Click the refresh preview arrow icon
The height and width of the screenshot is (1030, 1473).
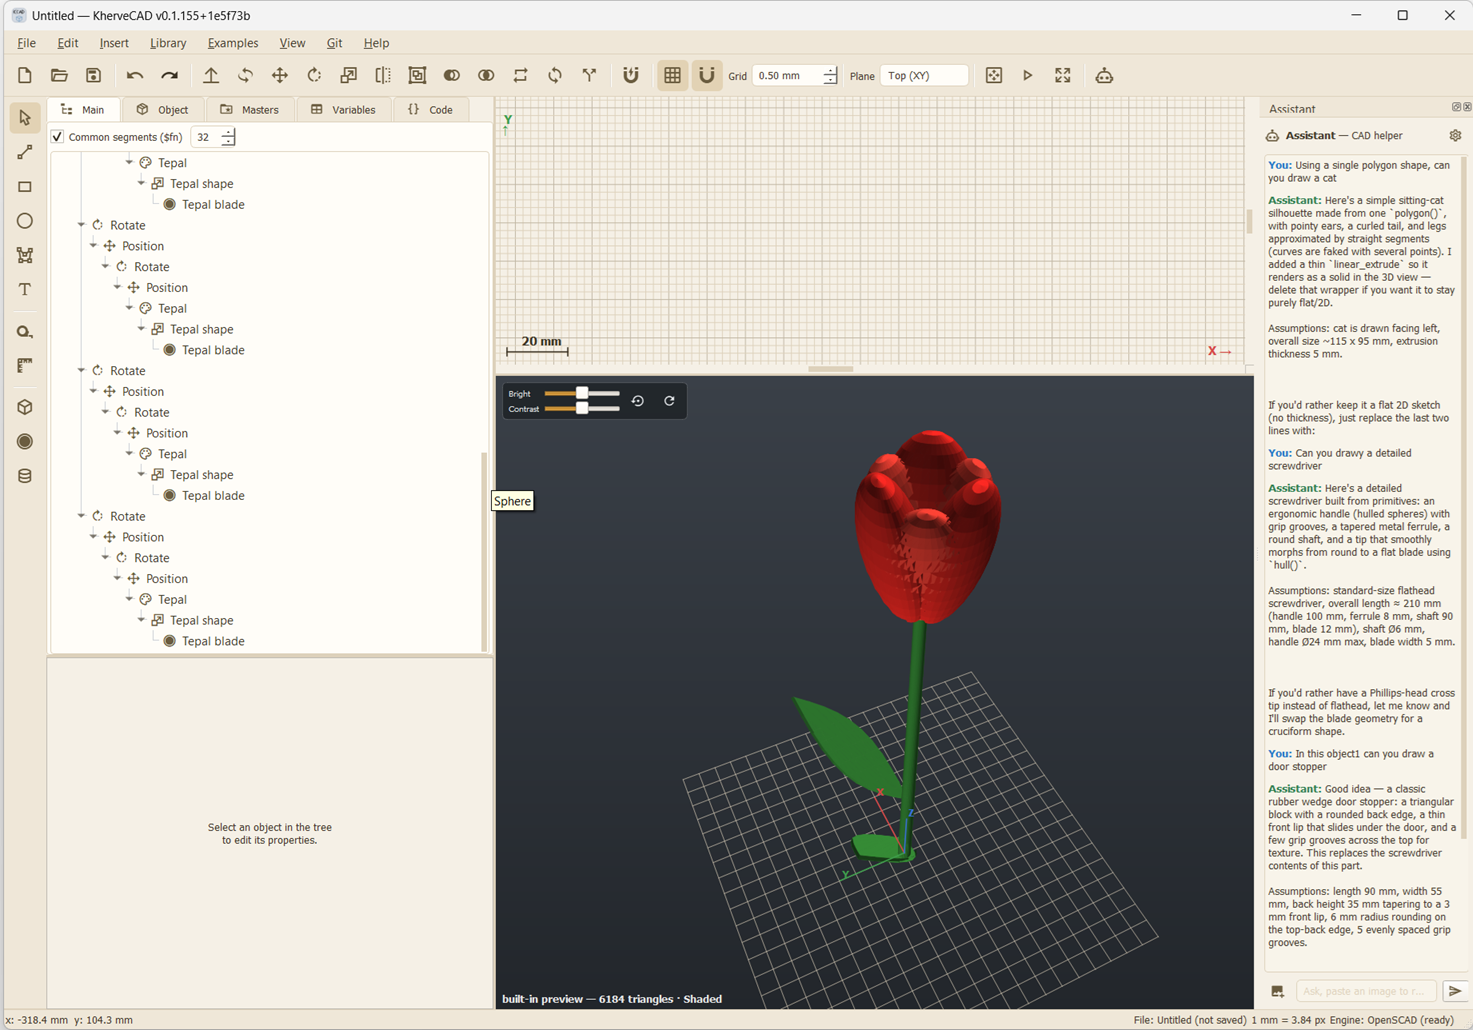pyautogui.click(x=669, y=401)
